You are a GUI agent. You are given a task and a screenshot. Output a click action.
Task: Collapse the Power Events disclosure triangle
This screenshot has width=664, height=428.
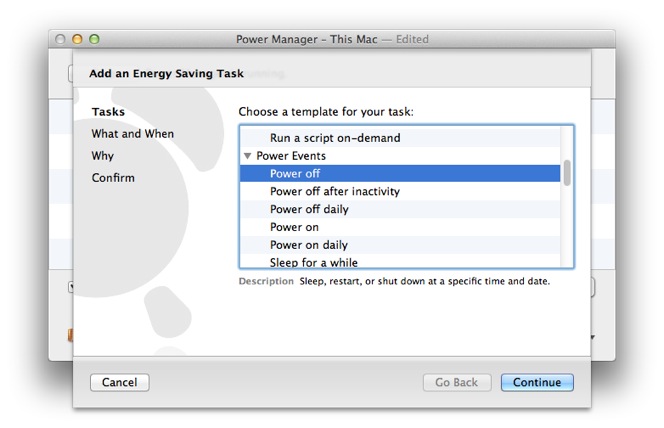click(x=247, y=156)
